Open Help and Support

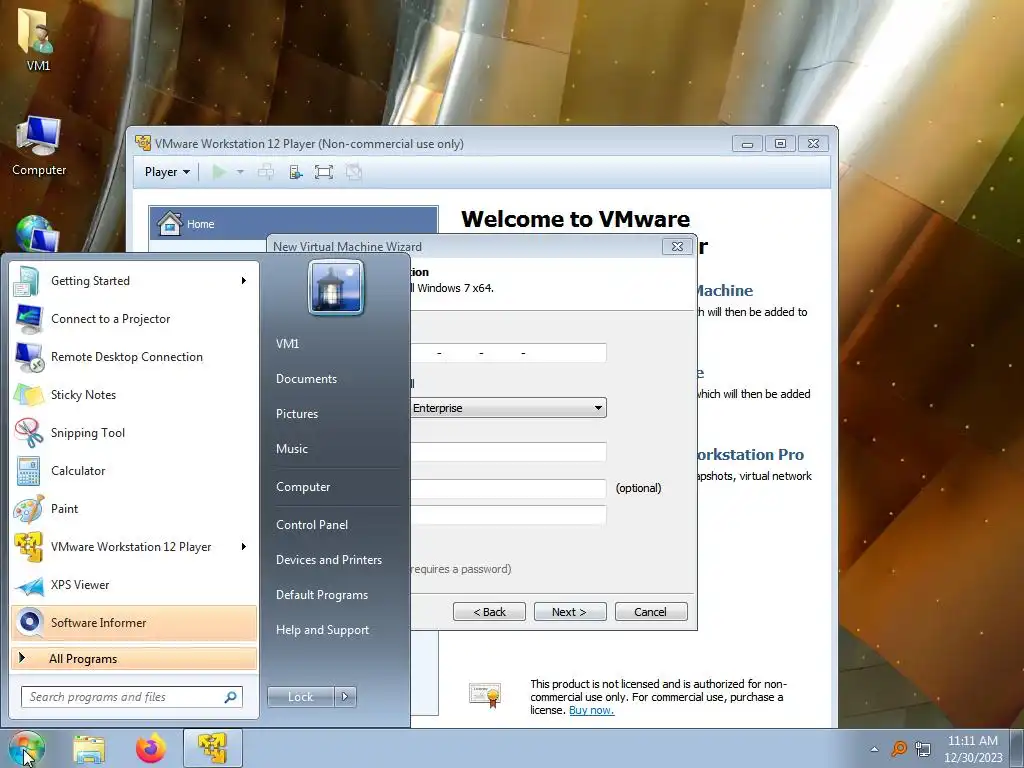click(x=322, y=630)
